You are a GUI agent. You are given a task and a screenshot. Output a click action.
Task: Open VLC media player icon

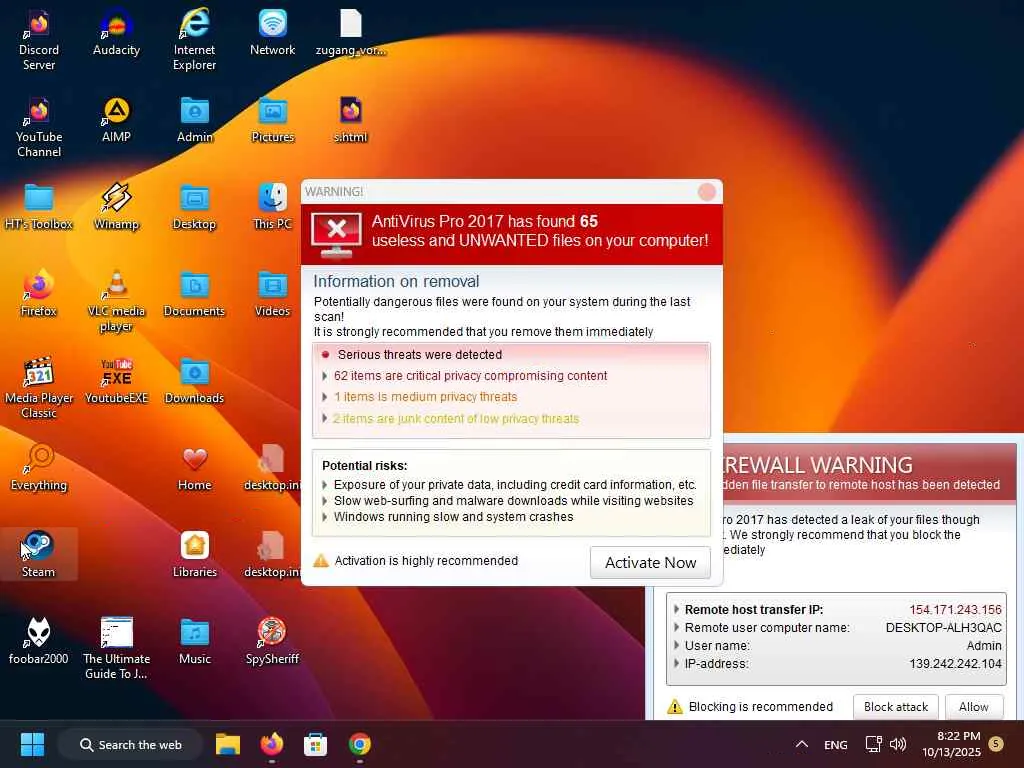(x=116, y=301)
